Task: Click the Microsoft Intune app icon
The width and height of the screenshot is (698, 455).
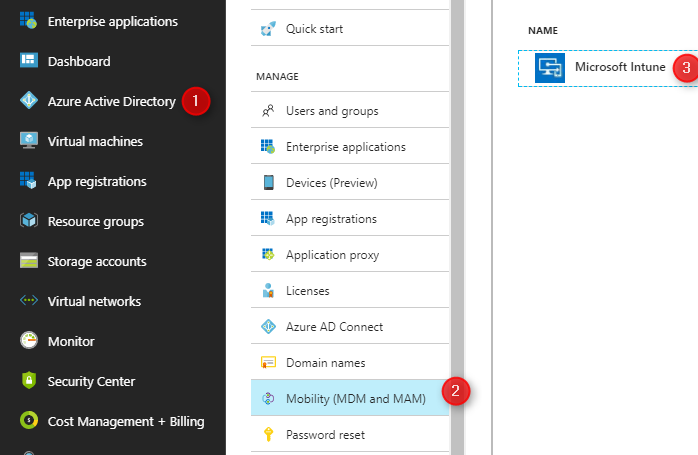Action: point(550,68)
